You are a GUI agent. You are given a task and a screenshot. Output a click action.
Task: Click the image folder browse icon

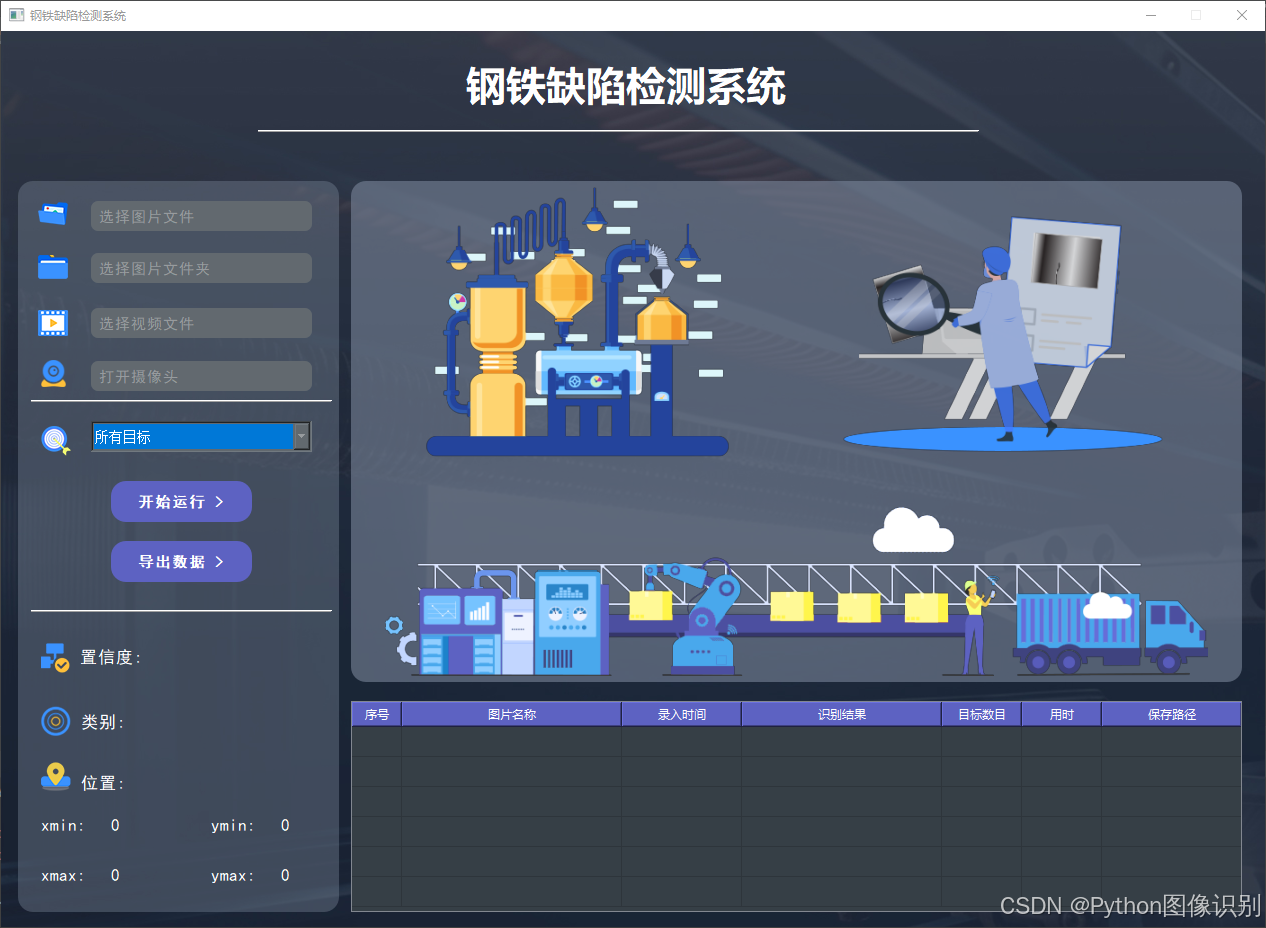point(52,267)
